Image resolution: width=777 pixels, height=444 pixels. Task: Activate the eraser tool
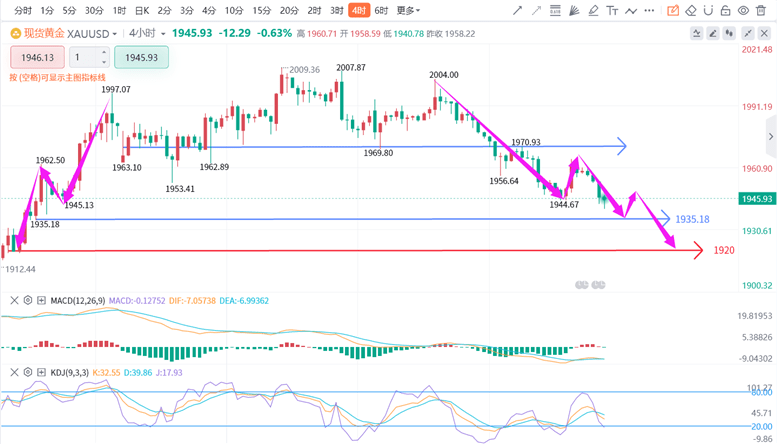(690, 11)
